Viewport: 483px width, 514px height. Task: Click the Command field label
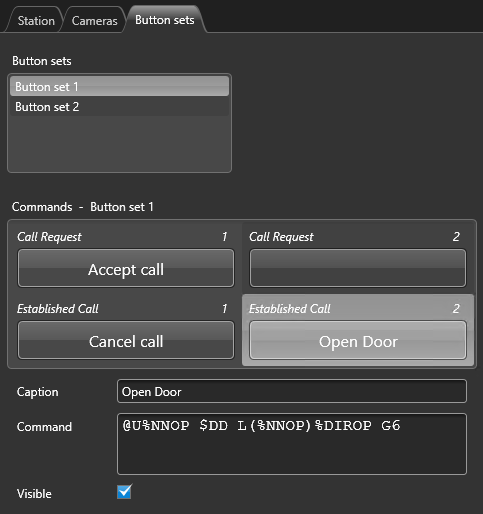44,427
